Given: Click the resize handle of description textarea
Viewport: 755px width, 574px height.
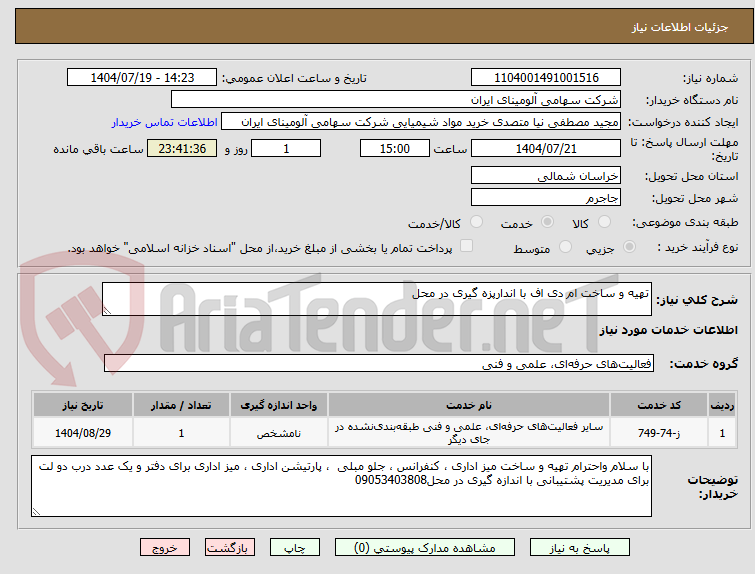Looking at the screenshot, I should point(107,311).
